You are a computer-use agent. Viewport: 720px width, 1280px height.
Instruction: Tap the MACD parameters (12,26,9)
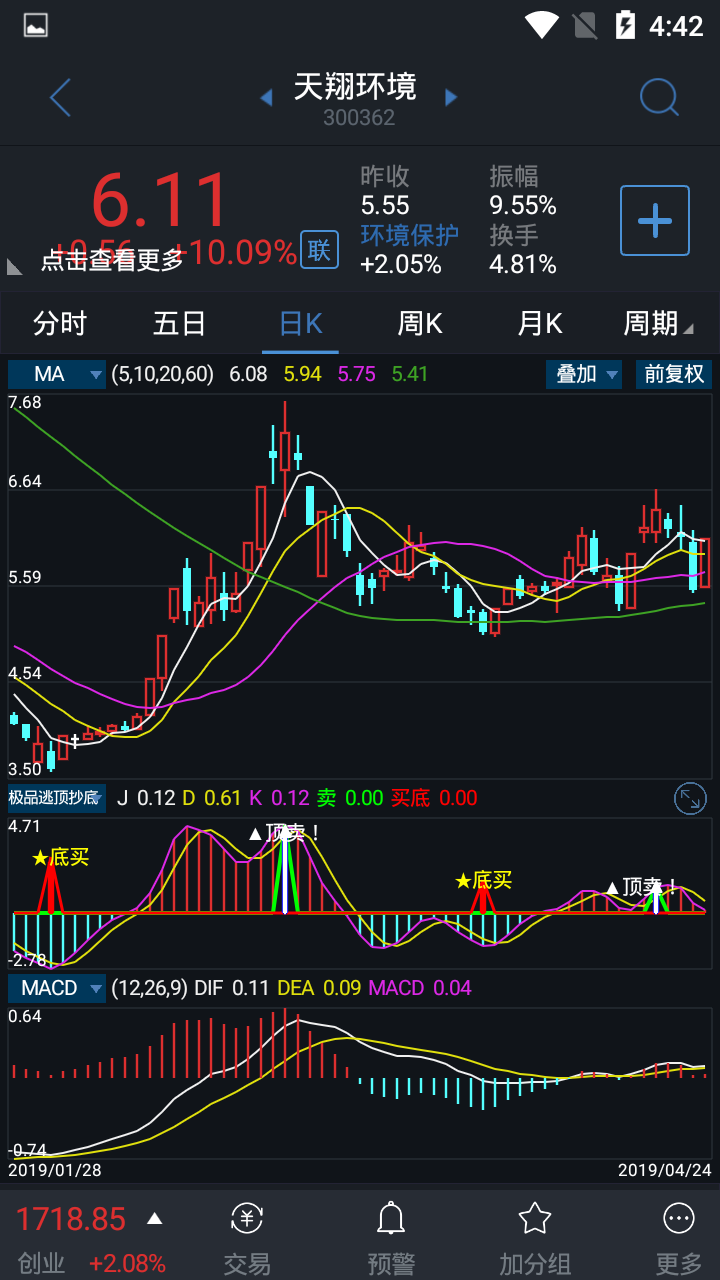click(149, 988)
